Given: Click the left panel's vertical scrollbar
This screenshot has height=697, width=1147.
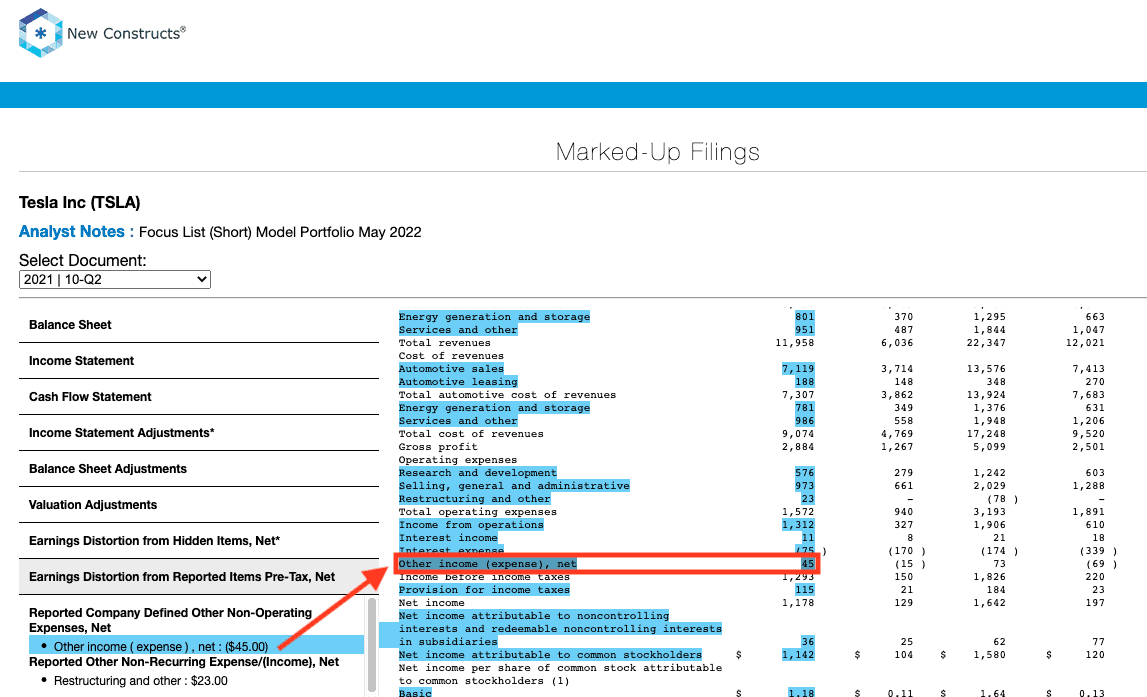Looking at the screenshot, I should (372, 644).
